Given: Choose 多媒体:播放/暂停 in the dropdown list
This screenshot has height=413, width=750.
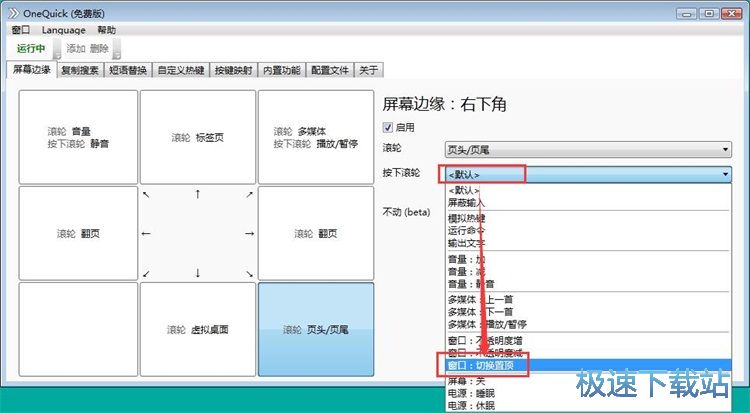Looking at the screenshot, I should point(588,324).
